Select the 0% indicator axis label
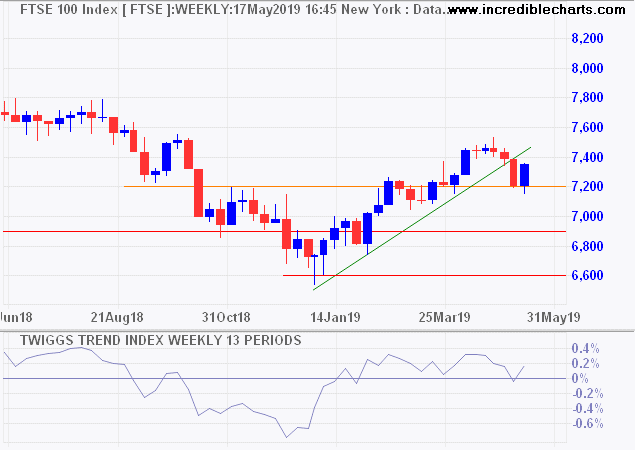The image size is (635, 450). 580,379
